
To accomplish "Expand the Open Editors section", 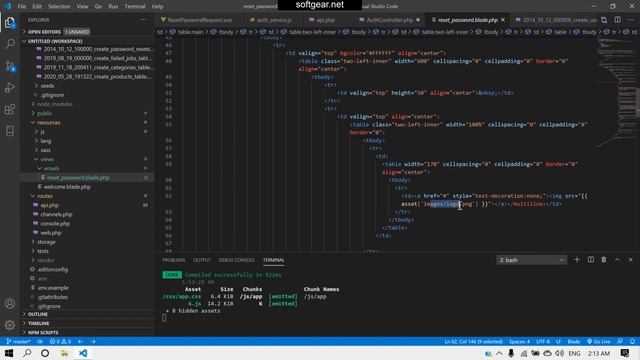I will (87, 31).
